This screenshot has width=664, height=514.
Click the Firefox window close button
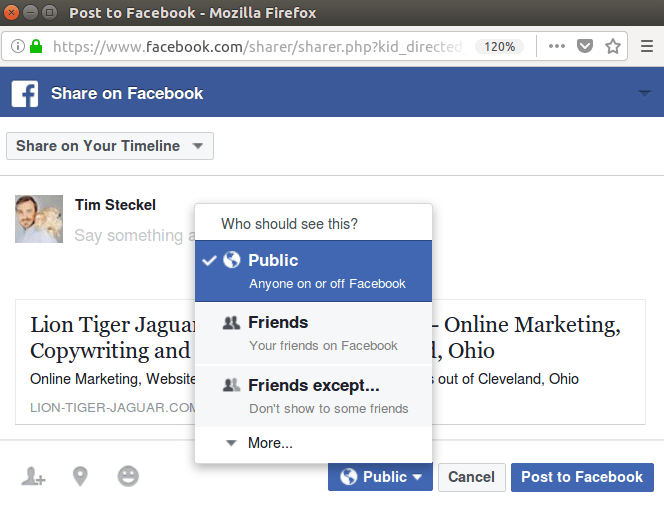pyautogui.click(x=11, y=13)
